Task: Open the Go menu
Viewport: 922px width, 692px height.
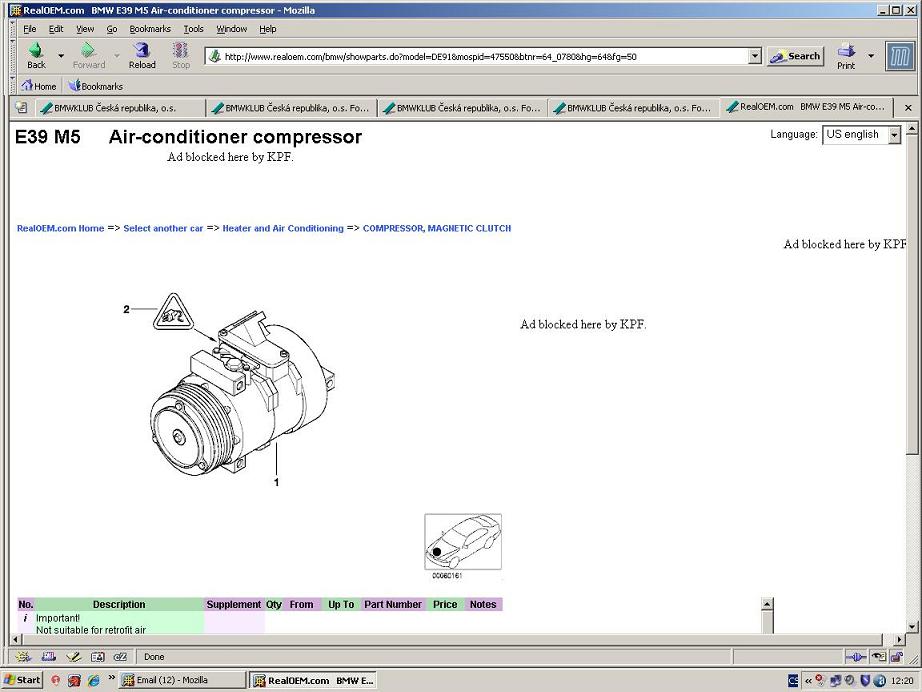Action: point(112,29)
